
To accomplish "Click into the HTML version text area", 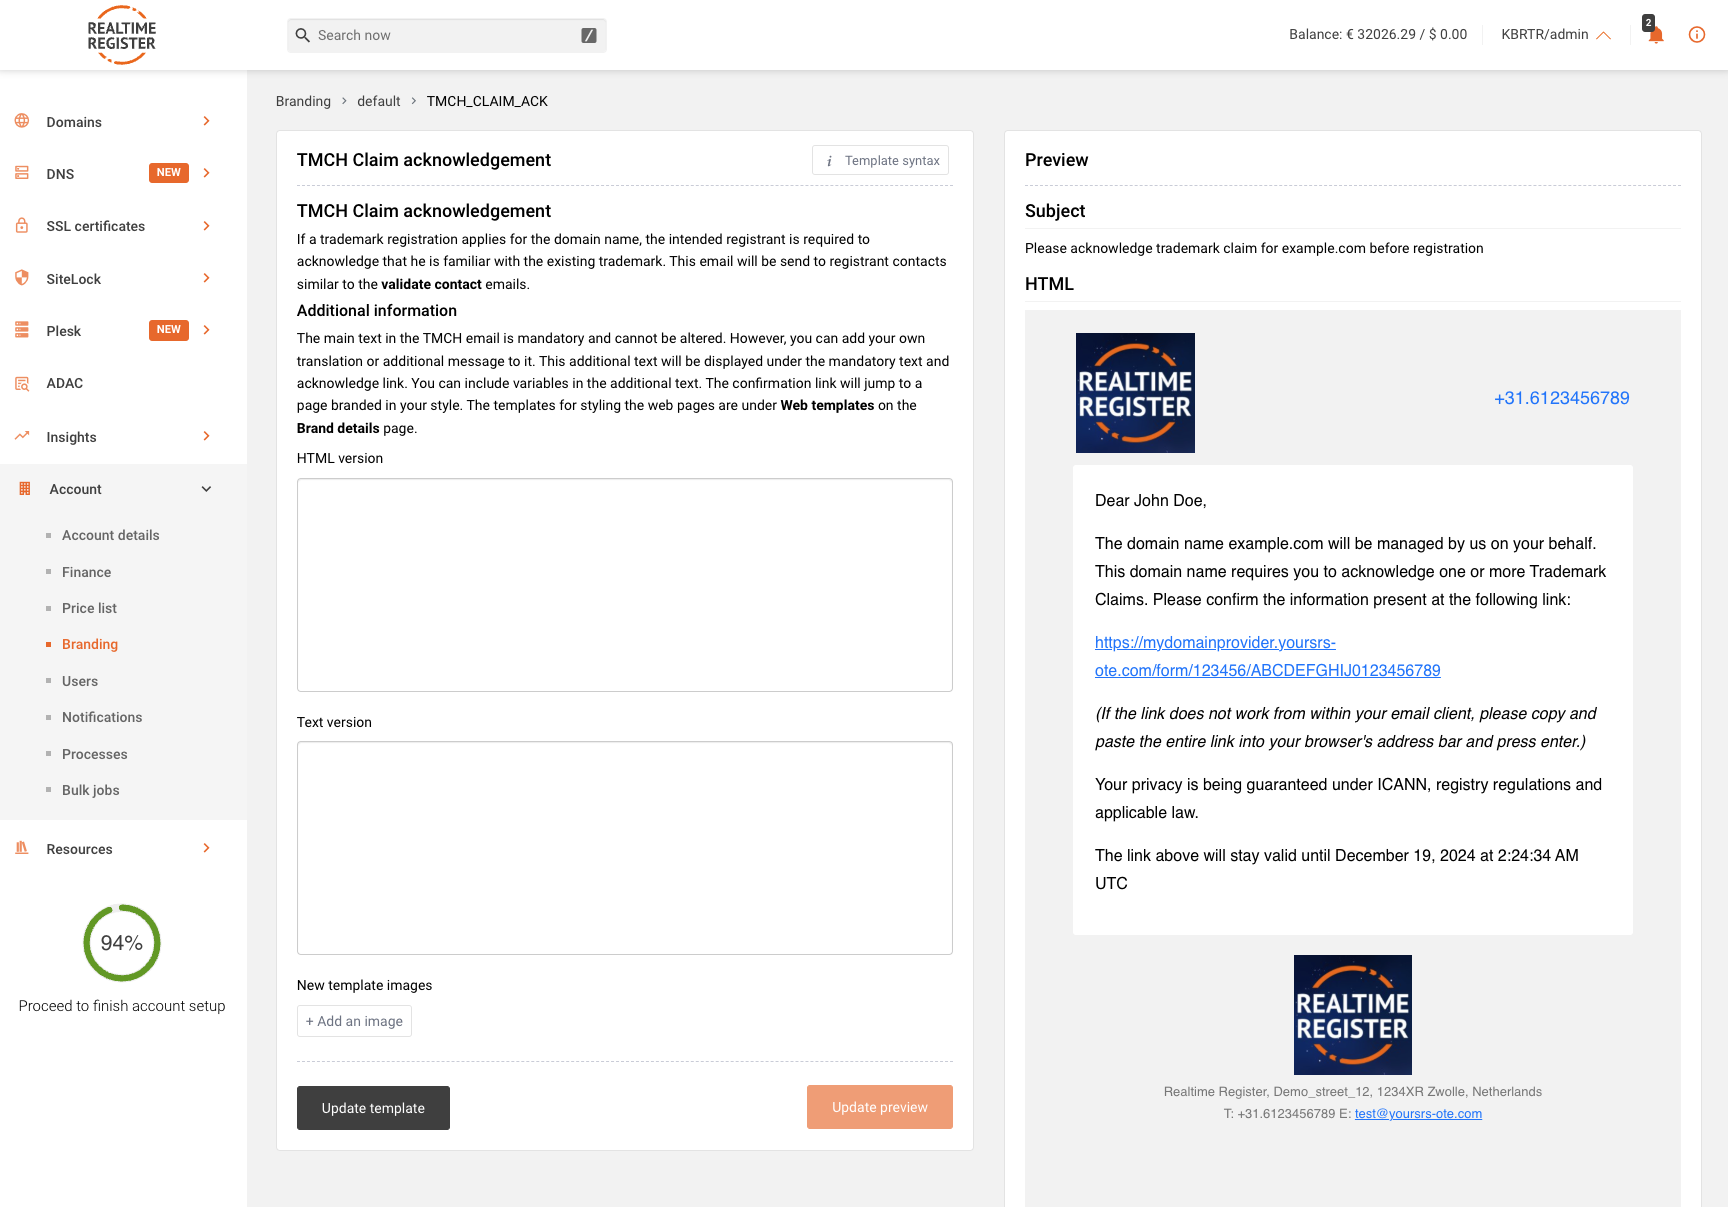I will [625, 585].
